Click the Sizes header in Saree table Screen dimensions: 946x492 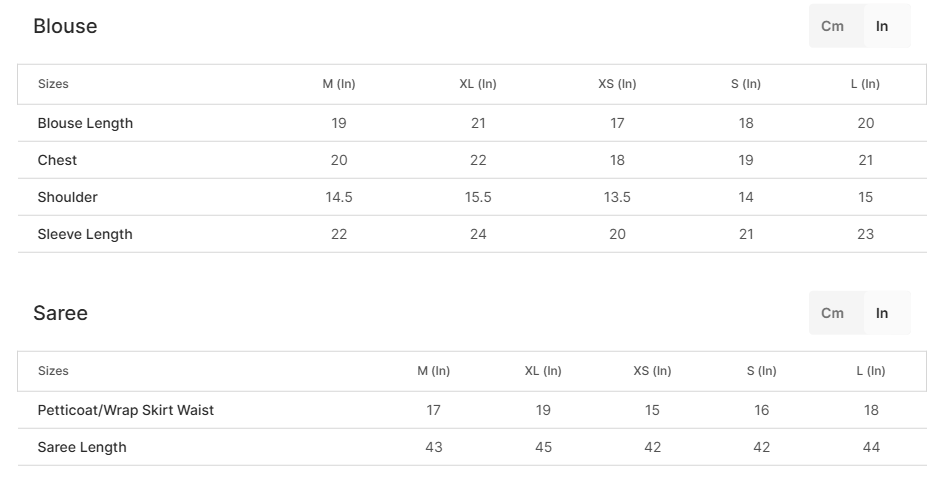coord(53,371)
